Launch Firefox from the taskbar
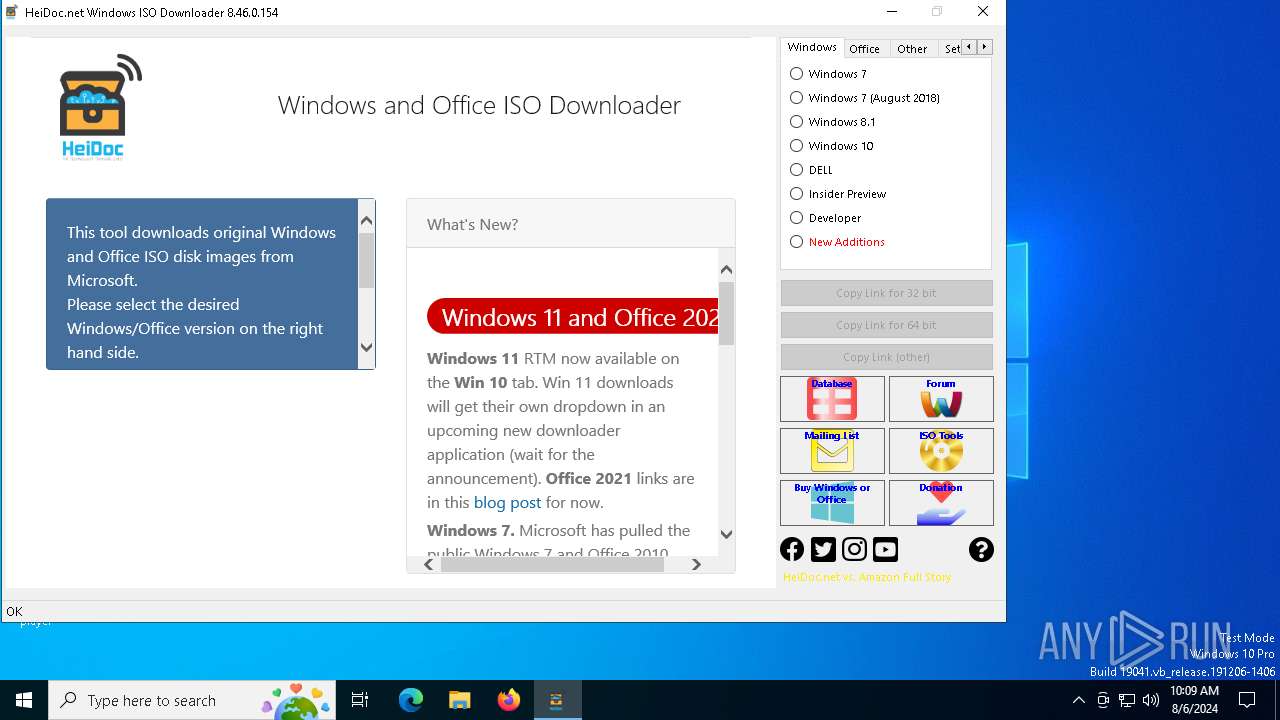 pyautogui.click(x=508, y=700)
